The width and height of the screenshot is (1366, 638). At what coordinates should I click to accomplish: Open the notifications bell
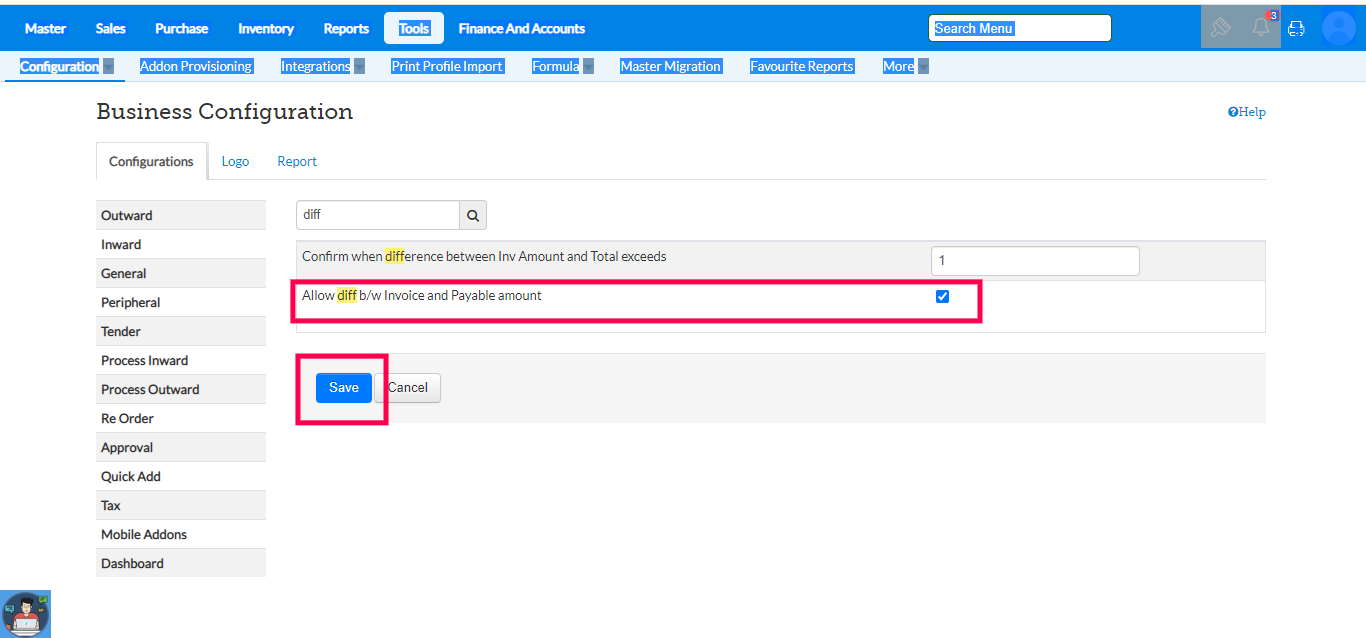point(1261,27)
